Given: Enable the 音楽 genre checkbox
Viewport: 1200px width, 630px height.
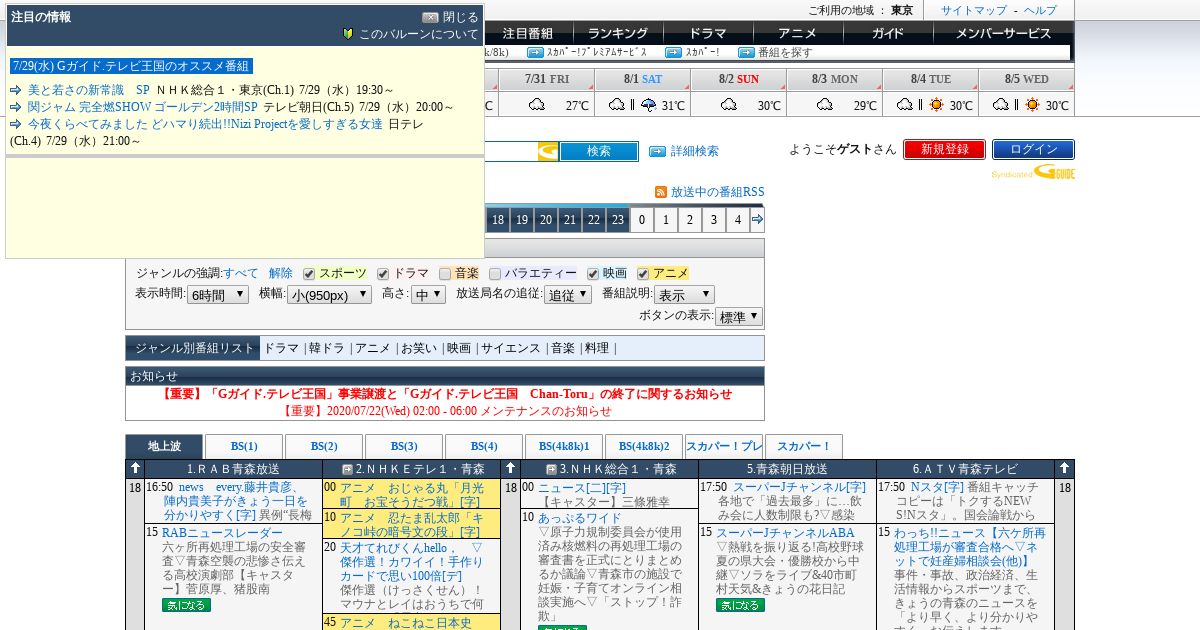Looking at the screenshot, I should click(445, 274).
